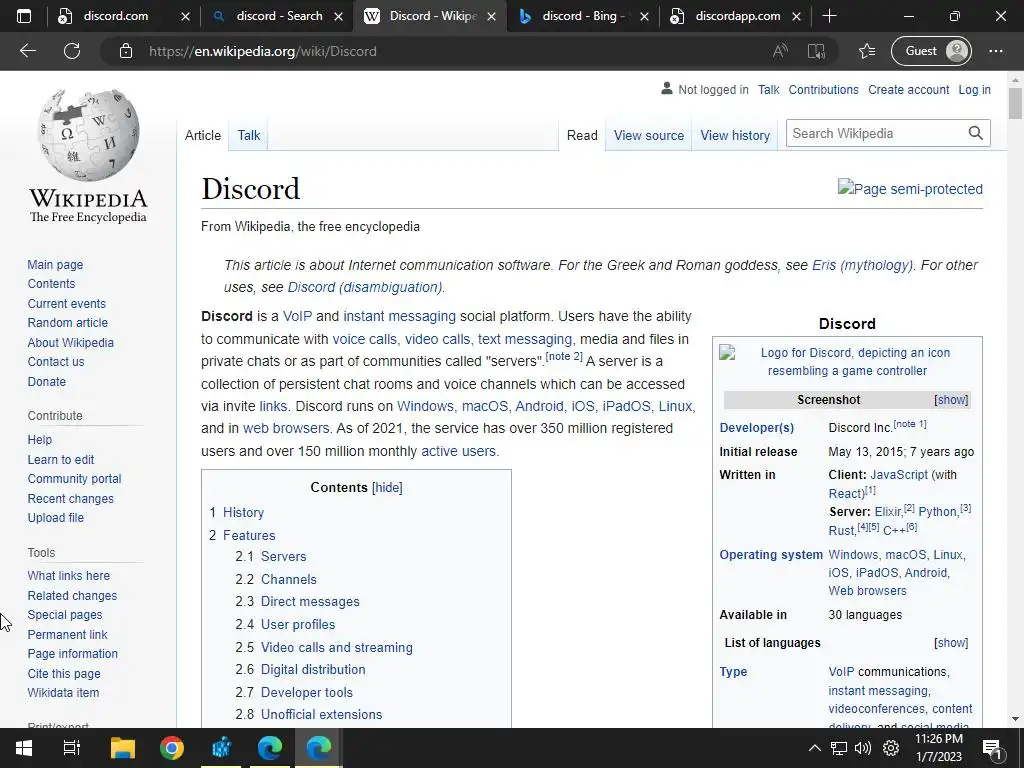Click the browser address bar URL
The width and height of the screenshot is (1024, 768).
click(x=263, y=51)
